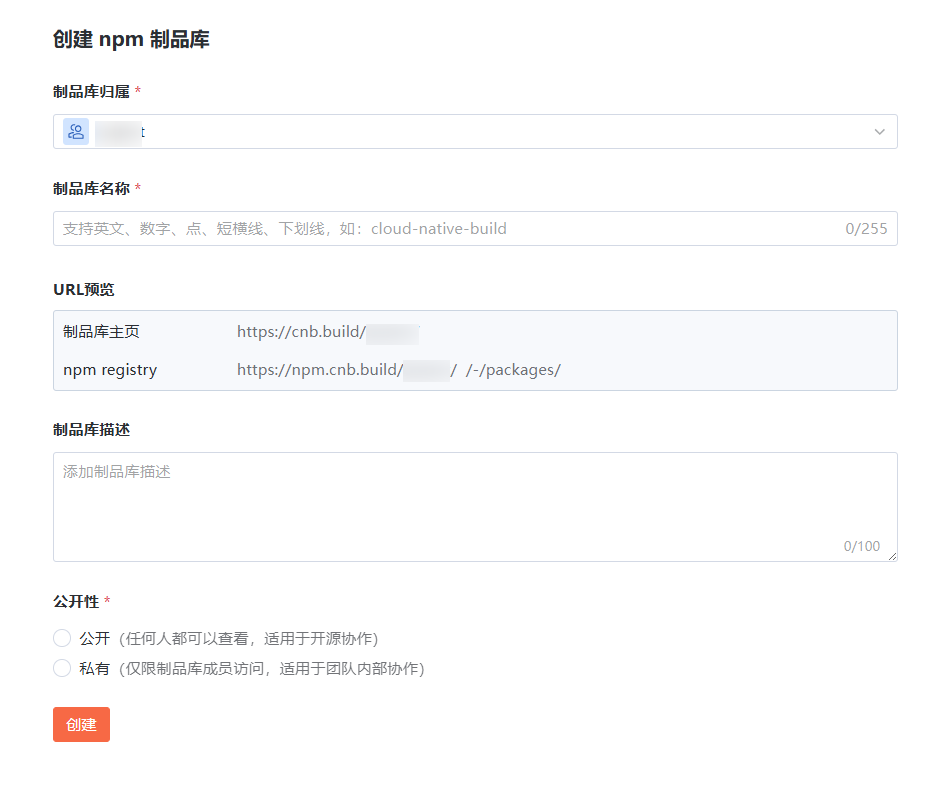Screen dimensions: 933x788
Task: Click the 制品库归属 field label
Action: coord(91,92)
